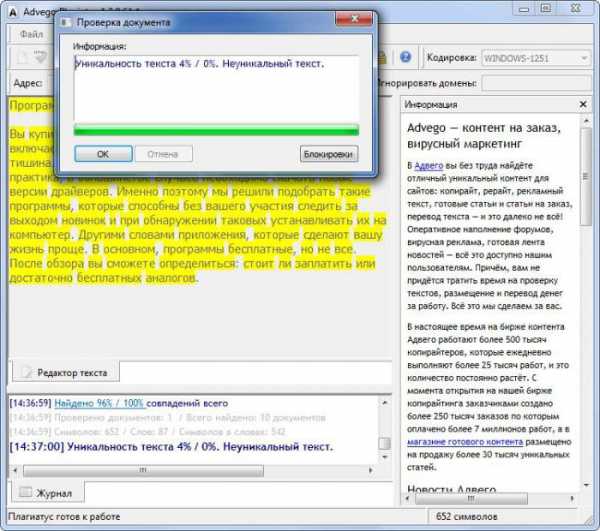Click the Проверка документа dialog title icon
Image resolution: width=600 pixels, height=531 pixels.
65,23
